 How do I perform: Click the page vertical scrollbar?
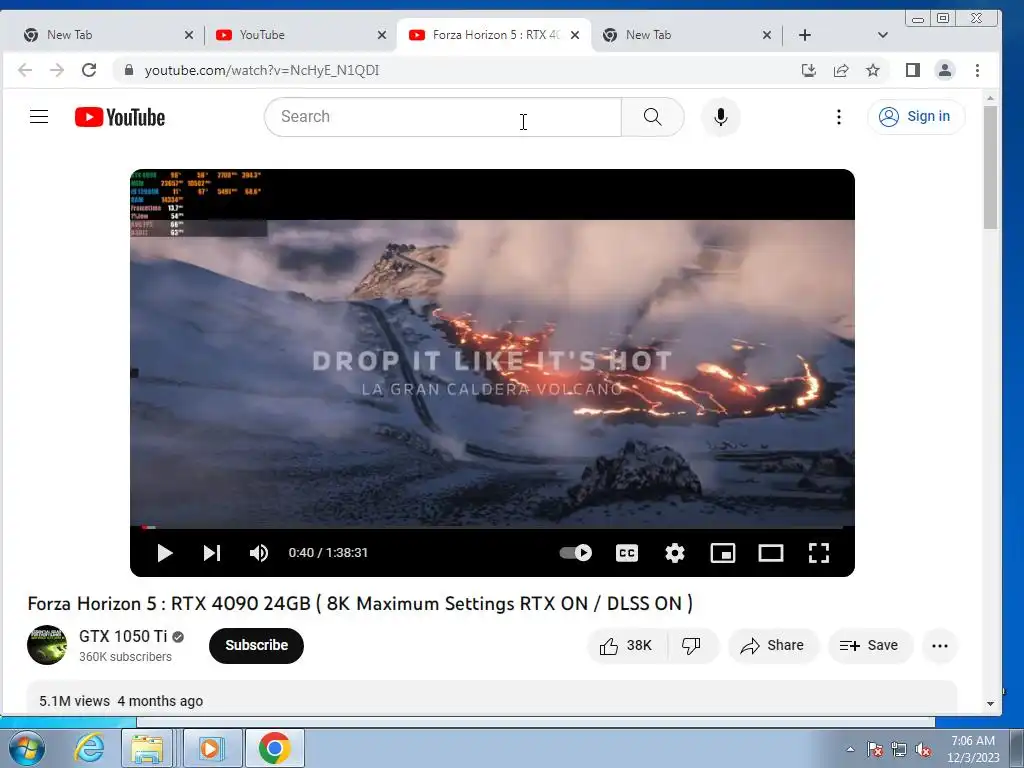[x=991, y=167]
